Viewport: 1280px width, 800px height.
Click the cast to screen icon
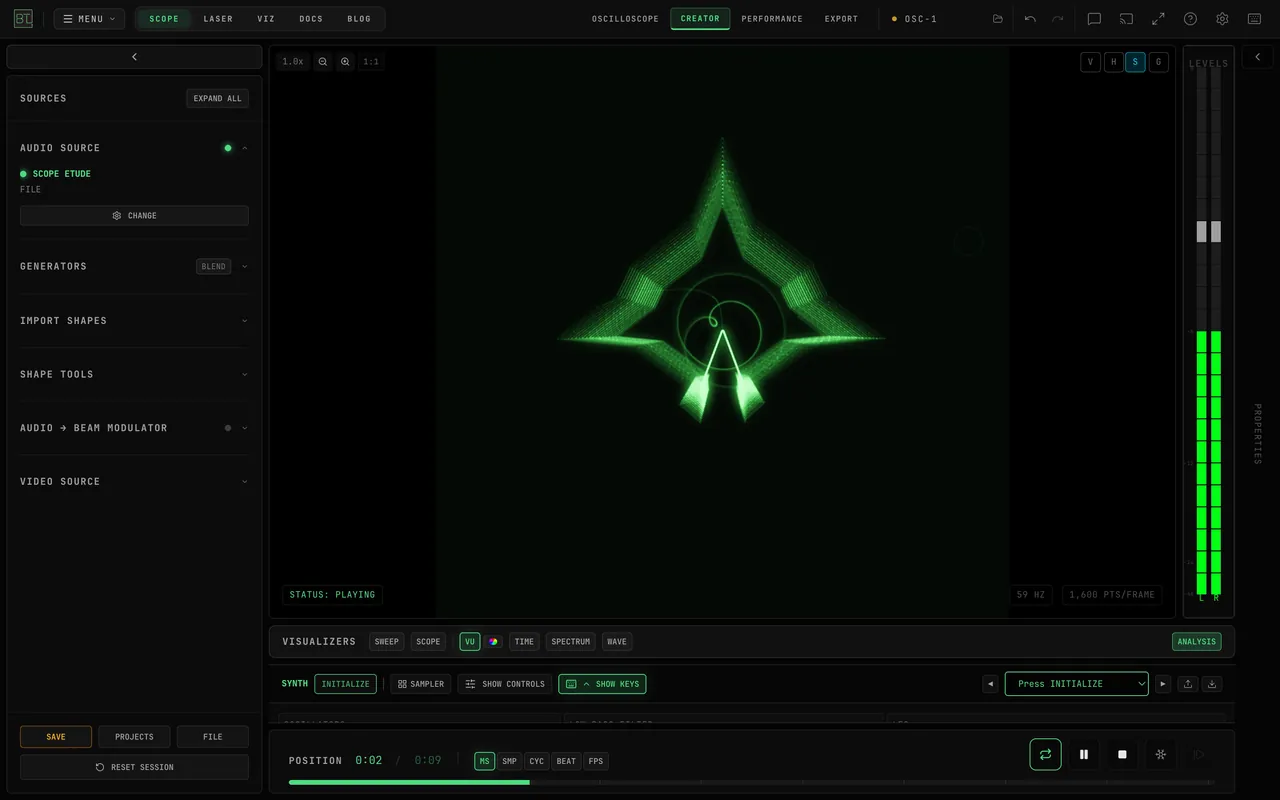1126,19
